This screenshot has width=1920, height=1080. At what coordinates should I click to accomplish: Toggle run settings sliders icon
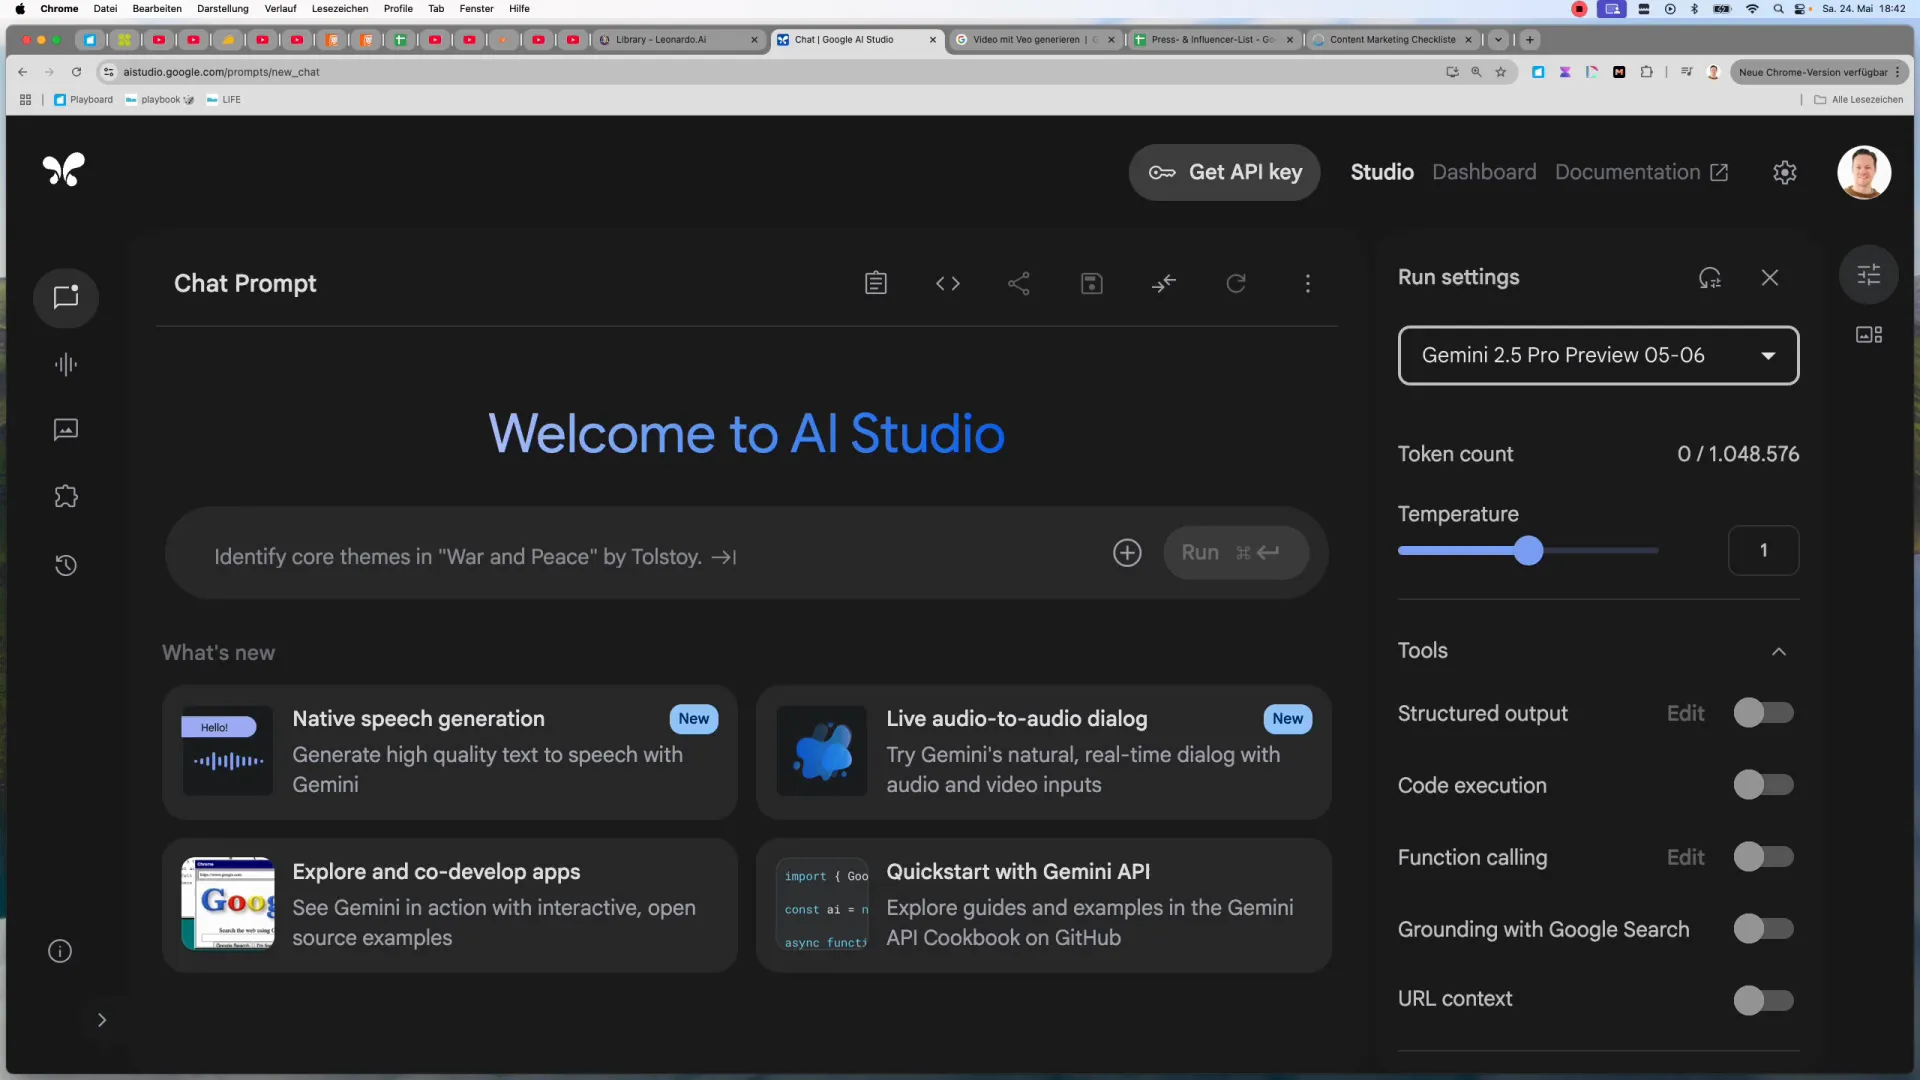click(x=1869, y=274)
